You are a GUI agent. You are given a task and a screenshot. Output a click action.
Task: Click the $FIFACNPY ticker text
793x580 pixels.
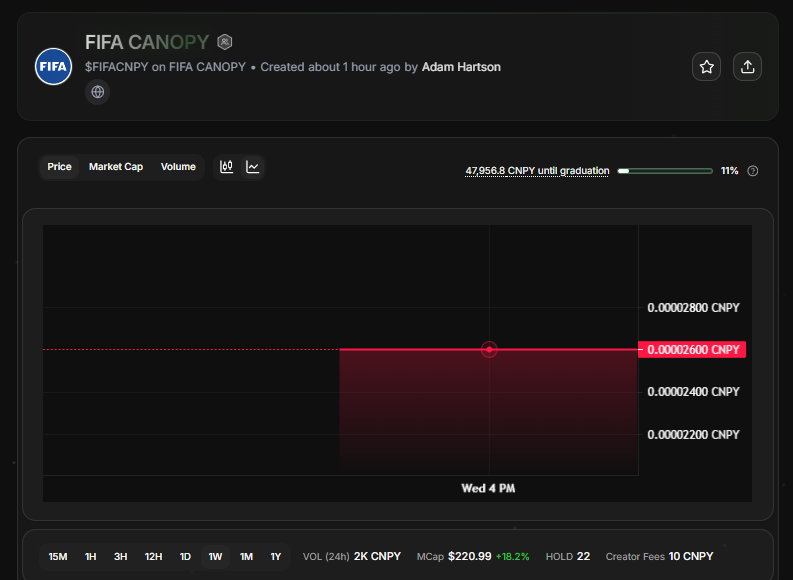click(x=117, y=67)
